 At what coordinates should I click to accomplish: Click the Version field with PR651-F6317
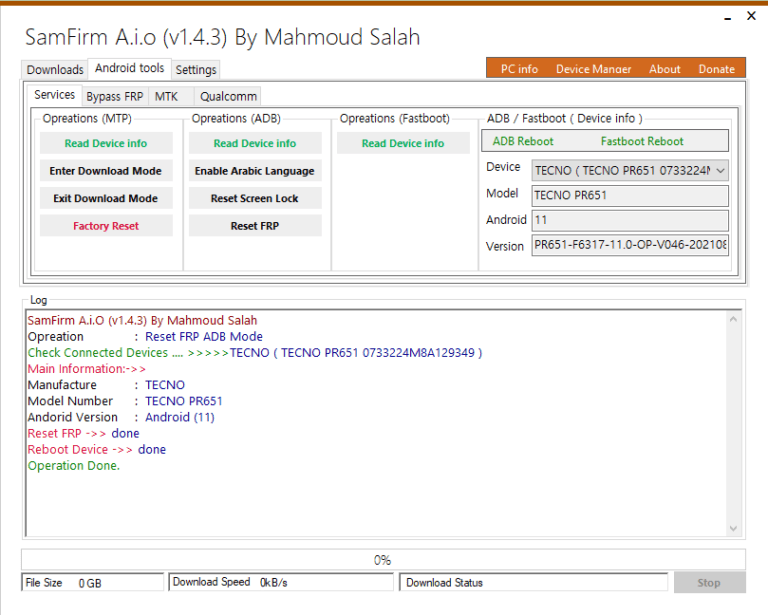630,244
